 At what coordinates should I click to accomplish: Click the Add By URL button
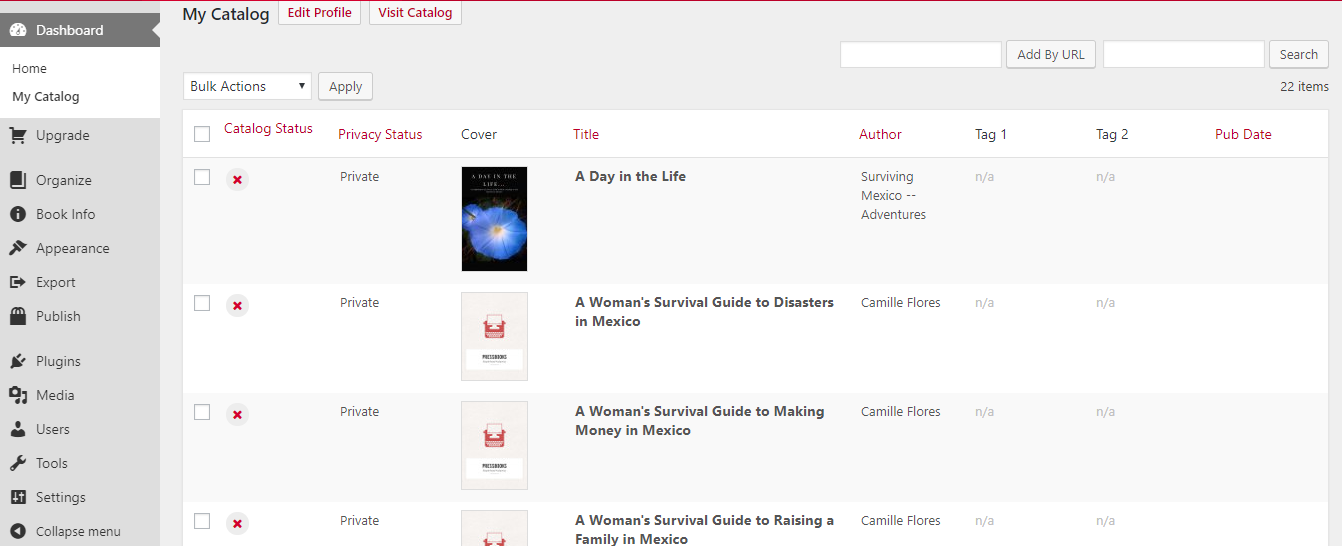(x=1050, y=55)
